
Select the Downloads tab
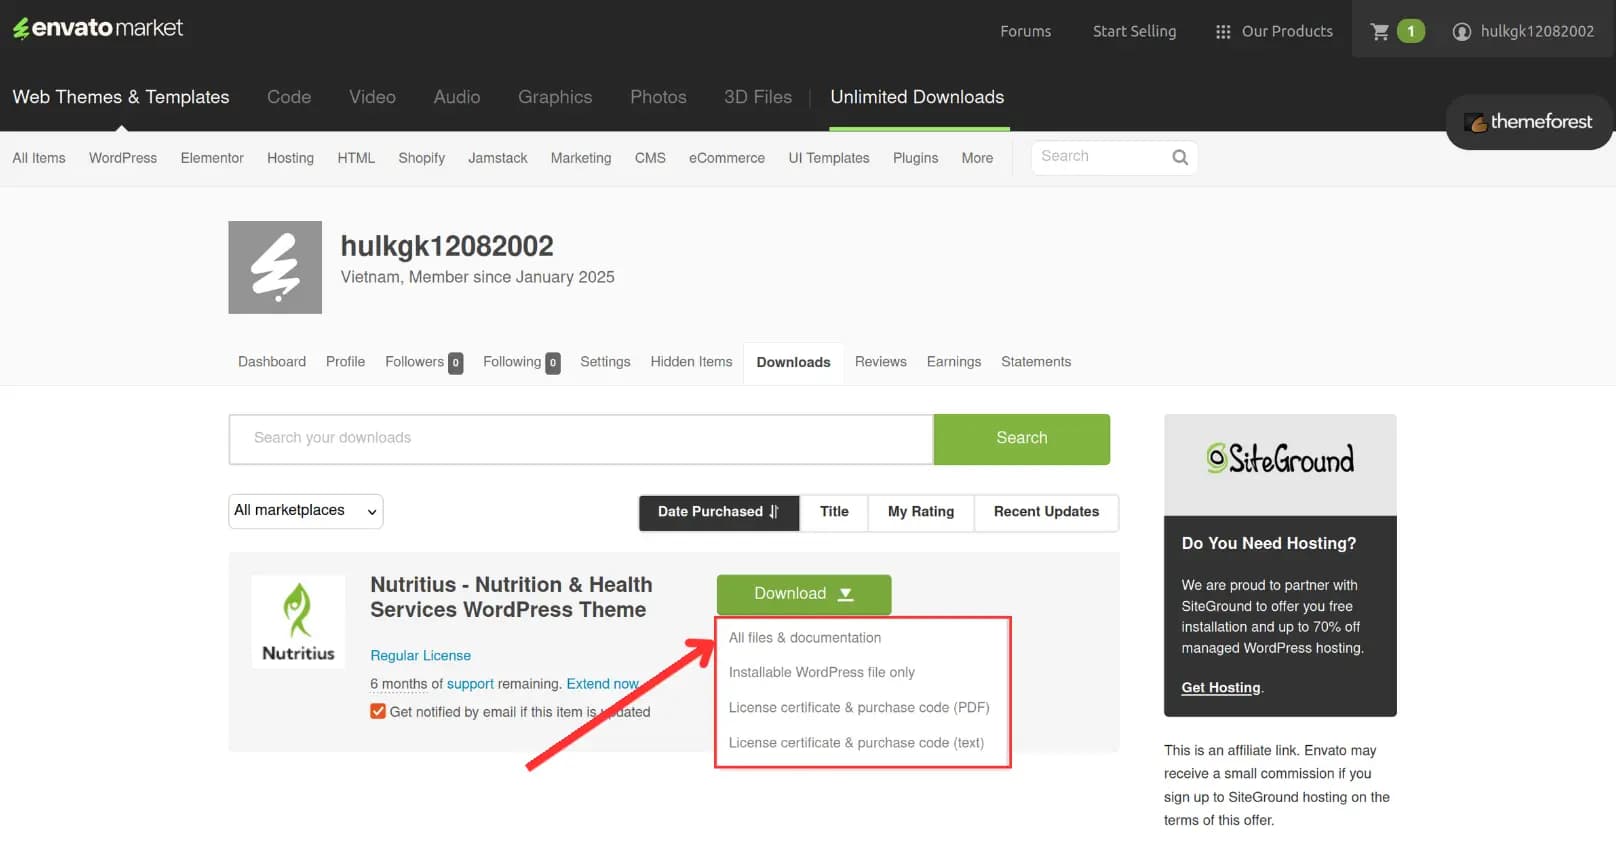[793, 363]
